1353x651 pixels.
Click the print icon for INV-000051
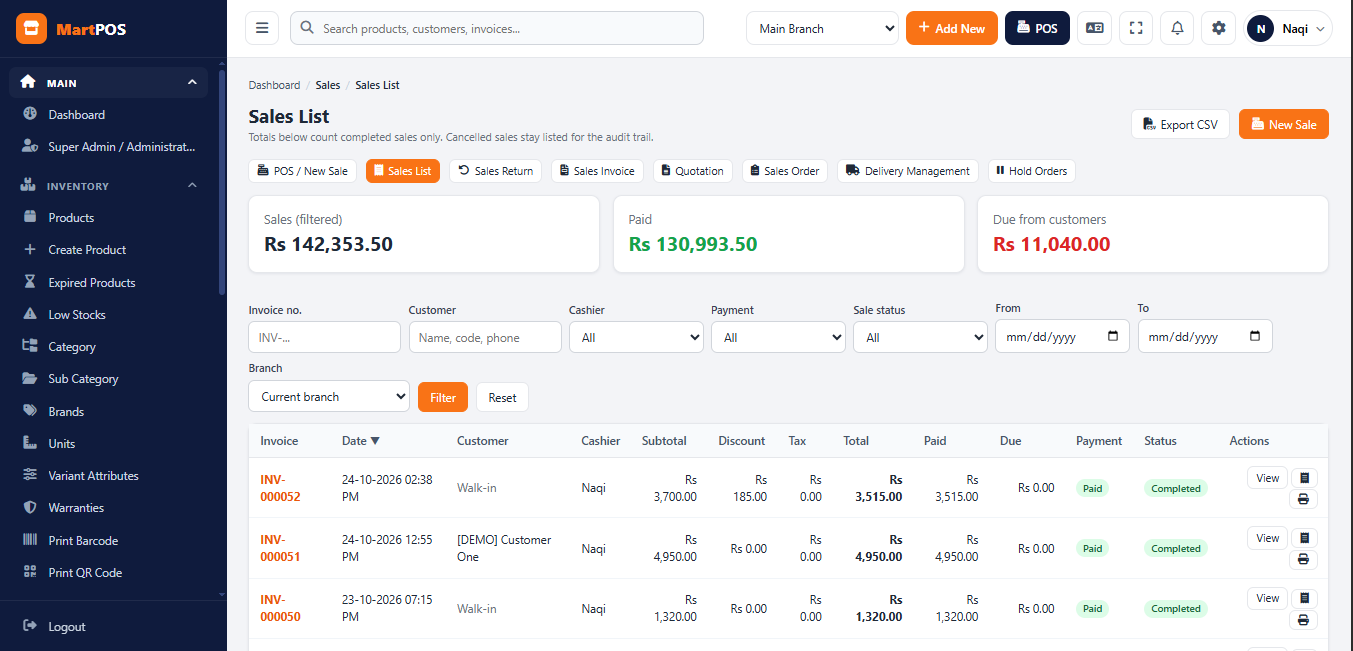[1303, 559]
